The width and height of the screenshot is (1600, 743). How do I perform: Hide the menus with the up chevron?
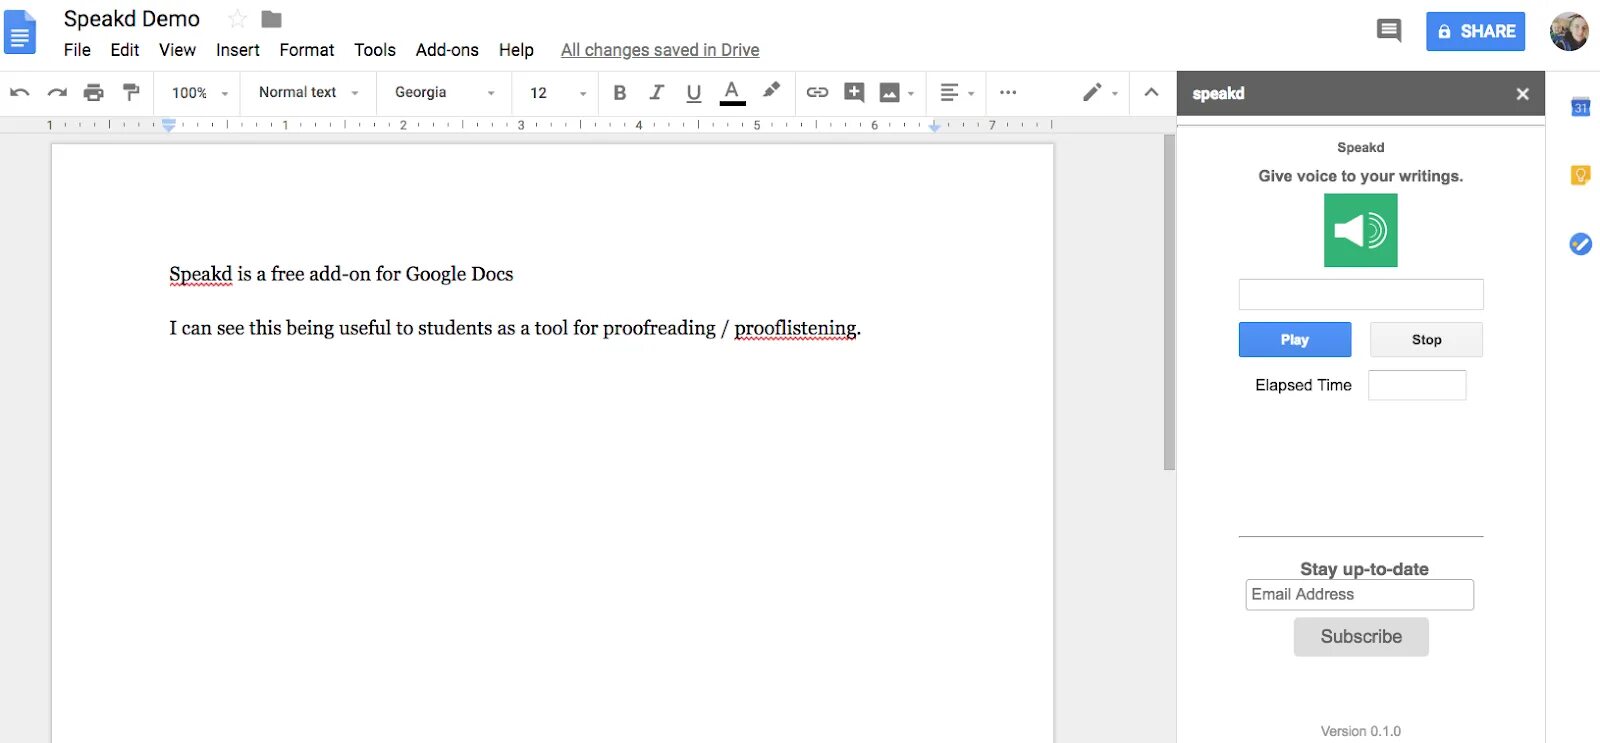1151,93
